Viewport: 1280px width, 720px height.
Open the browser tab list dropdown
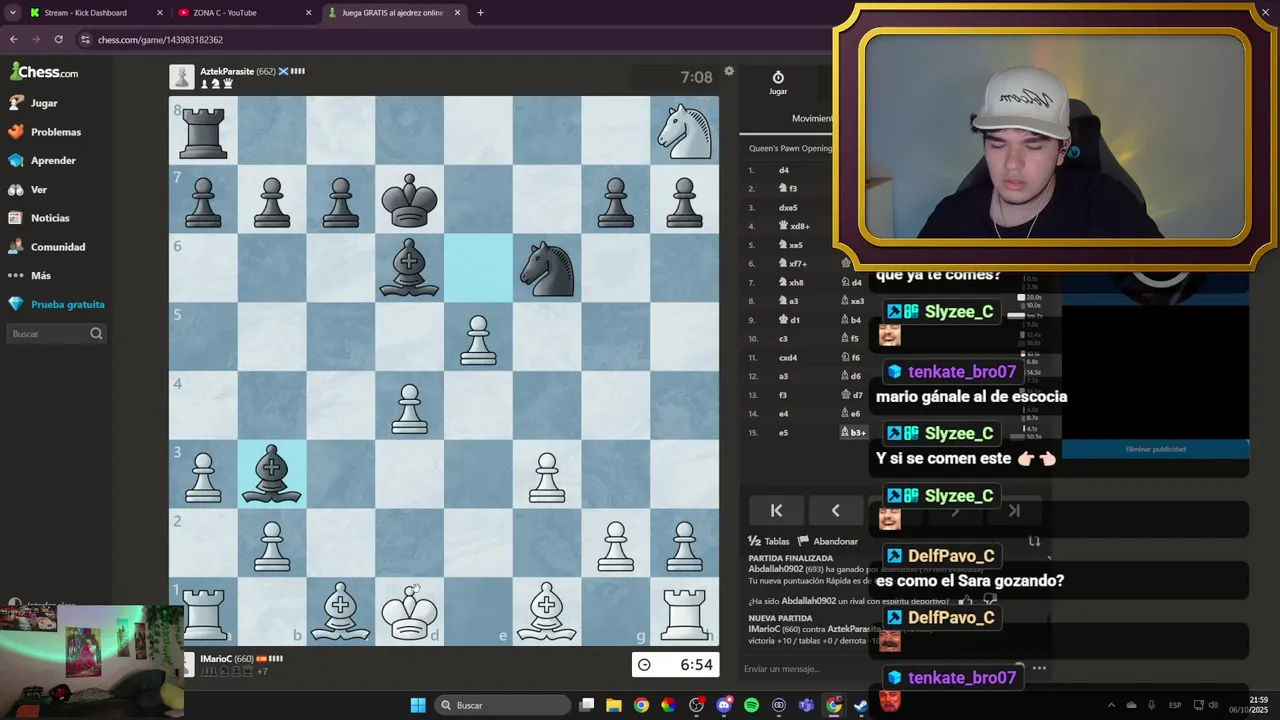click(x=12, y=13)
